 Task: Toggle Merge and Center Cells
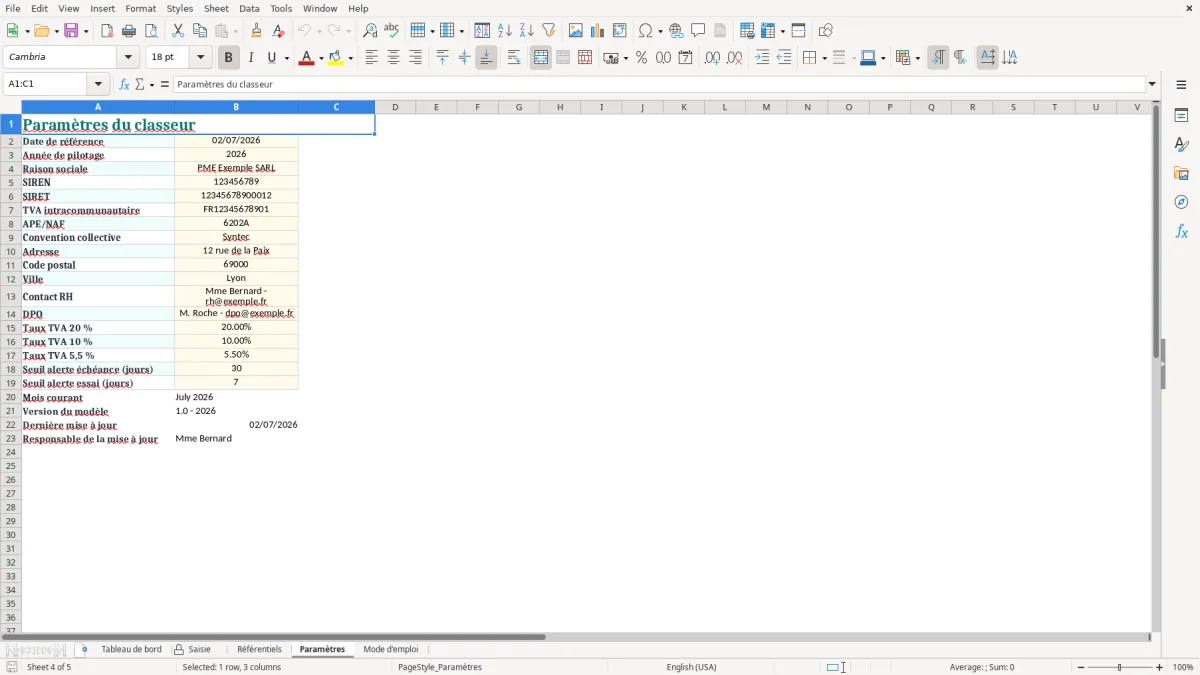point(541,57)
